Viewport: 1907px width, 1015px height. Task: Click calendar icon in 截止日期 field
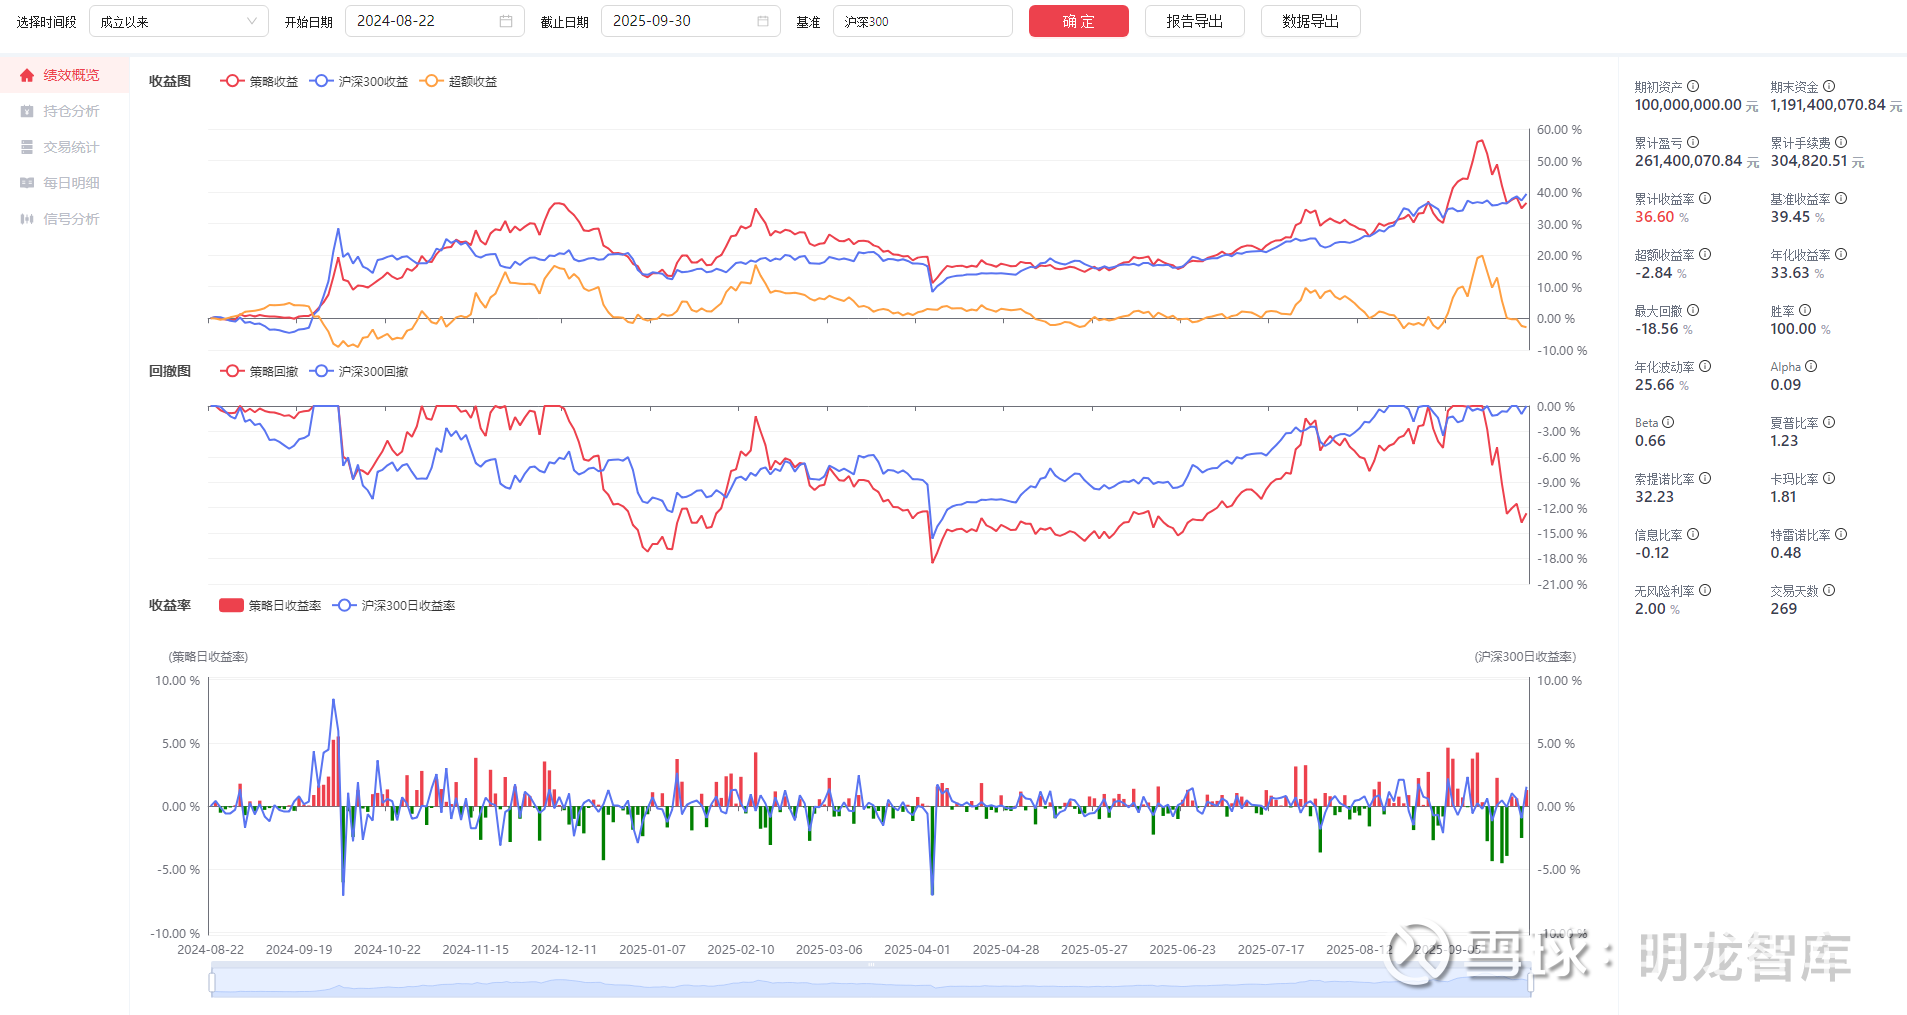point(763,21)
